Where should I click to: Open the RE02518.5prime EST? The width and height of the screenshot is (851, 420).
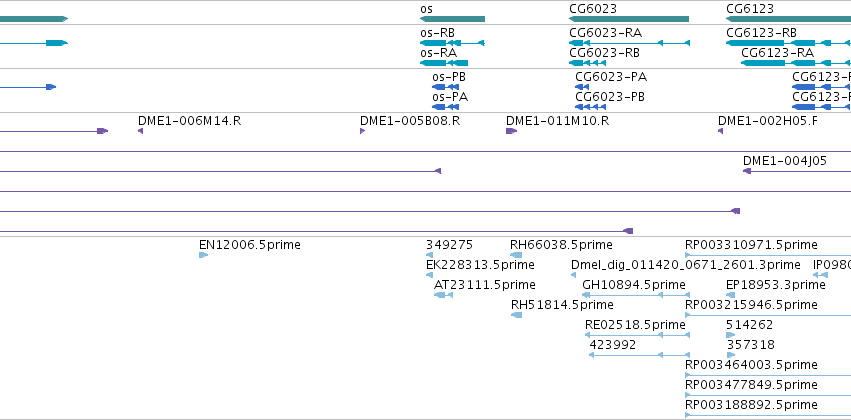click(x=637, y=335)
